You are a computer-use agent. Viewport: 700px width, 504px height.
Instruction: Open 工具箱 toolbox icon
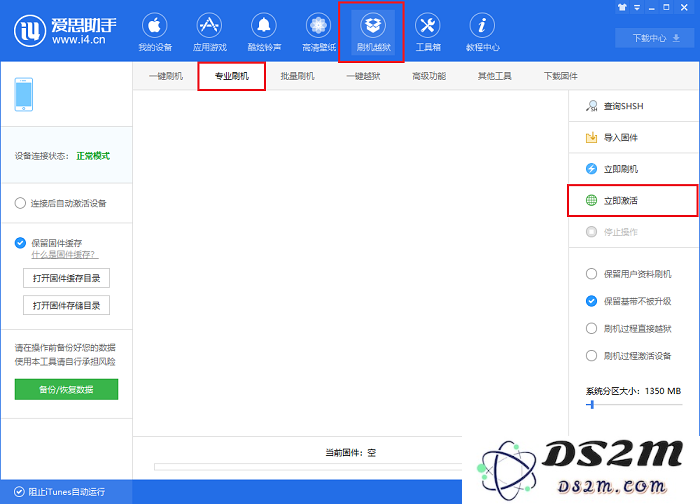(428, 25)
